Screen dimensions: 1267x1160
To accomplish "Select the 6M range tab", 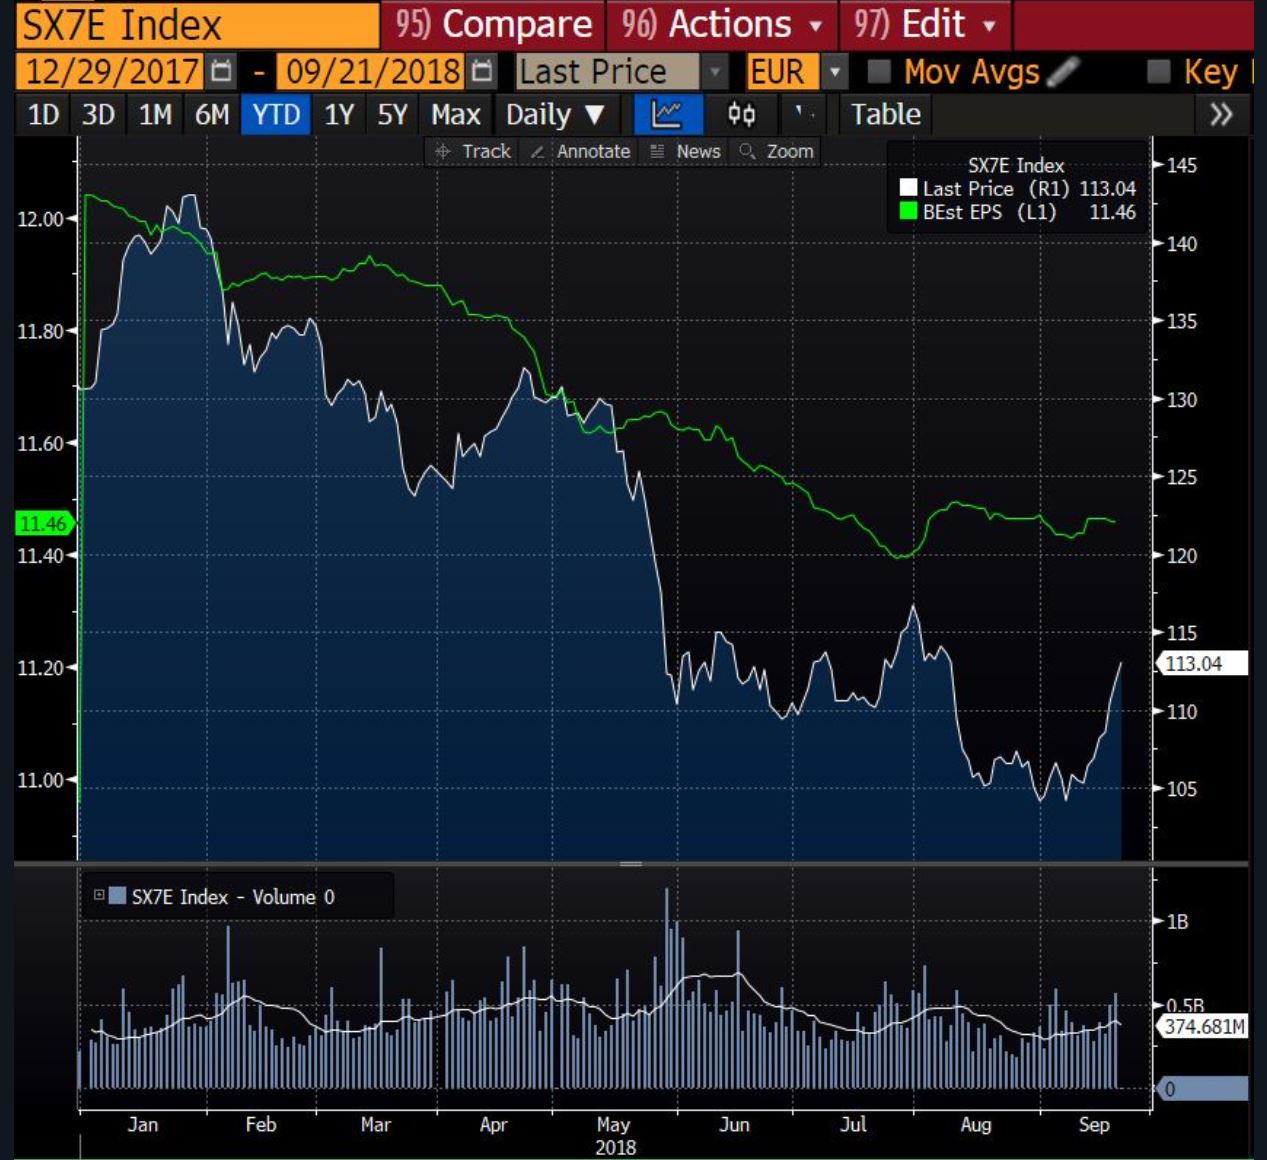I will point(212,115).
